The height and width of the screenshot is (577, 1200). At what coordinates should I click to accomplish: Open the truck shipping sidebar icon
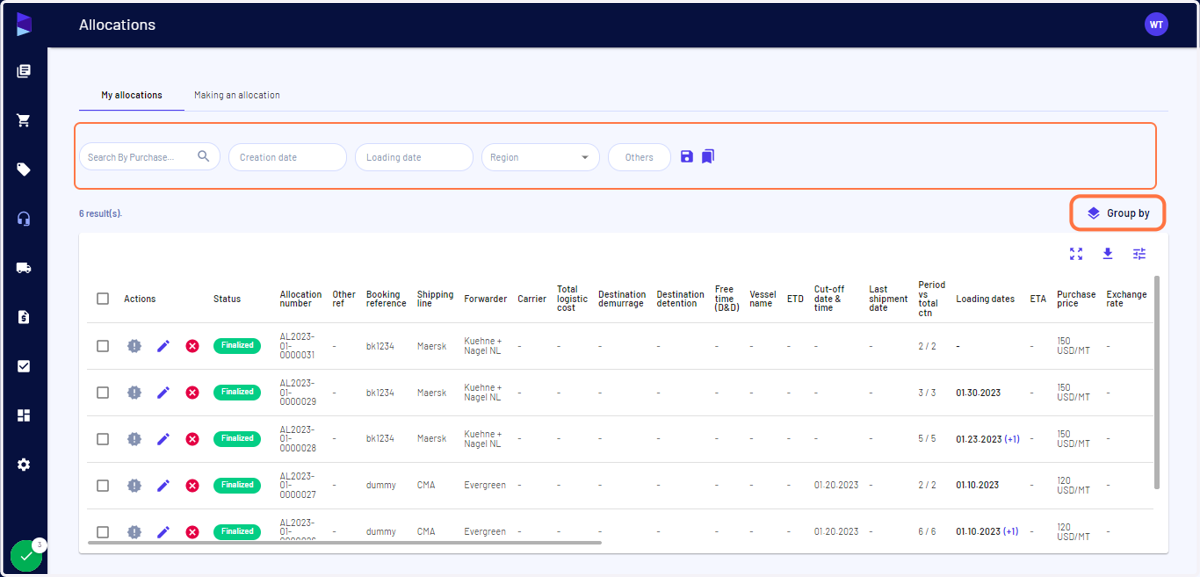coord(24,267)
